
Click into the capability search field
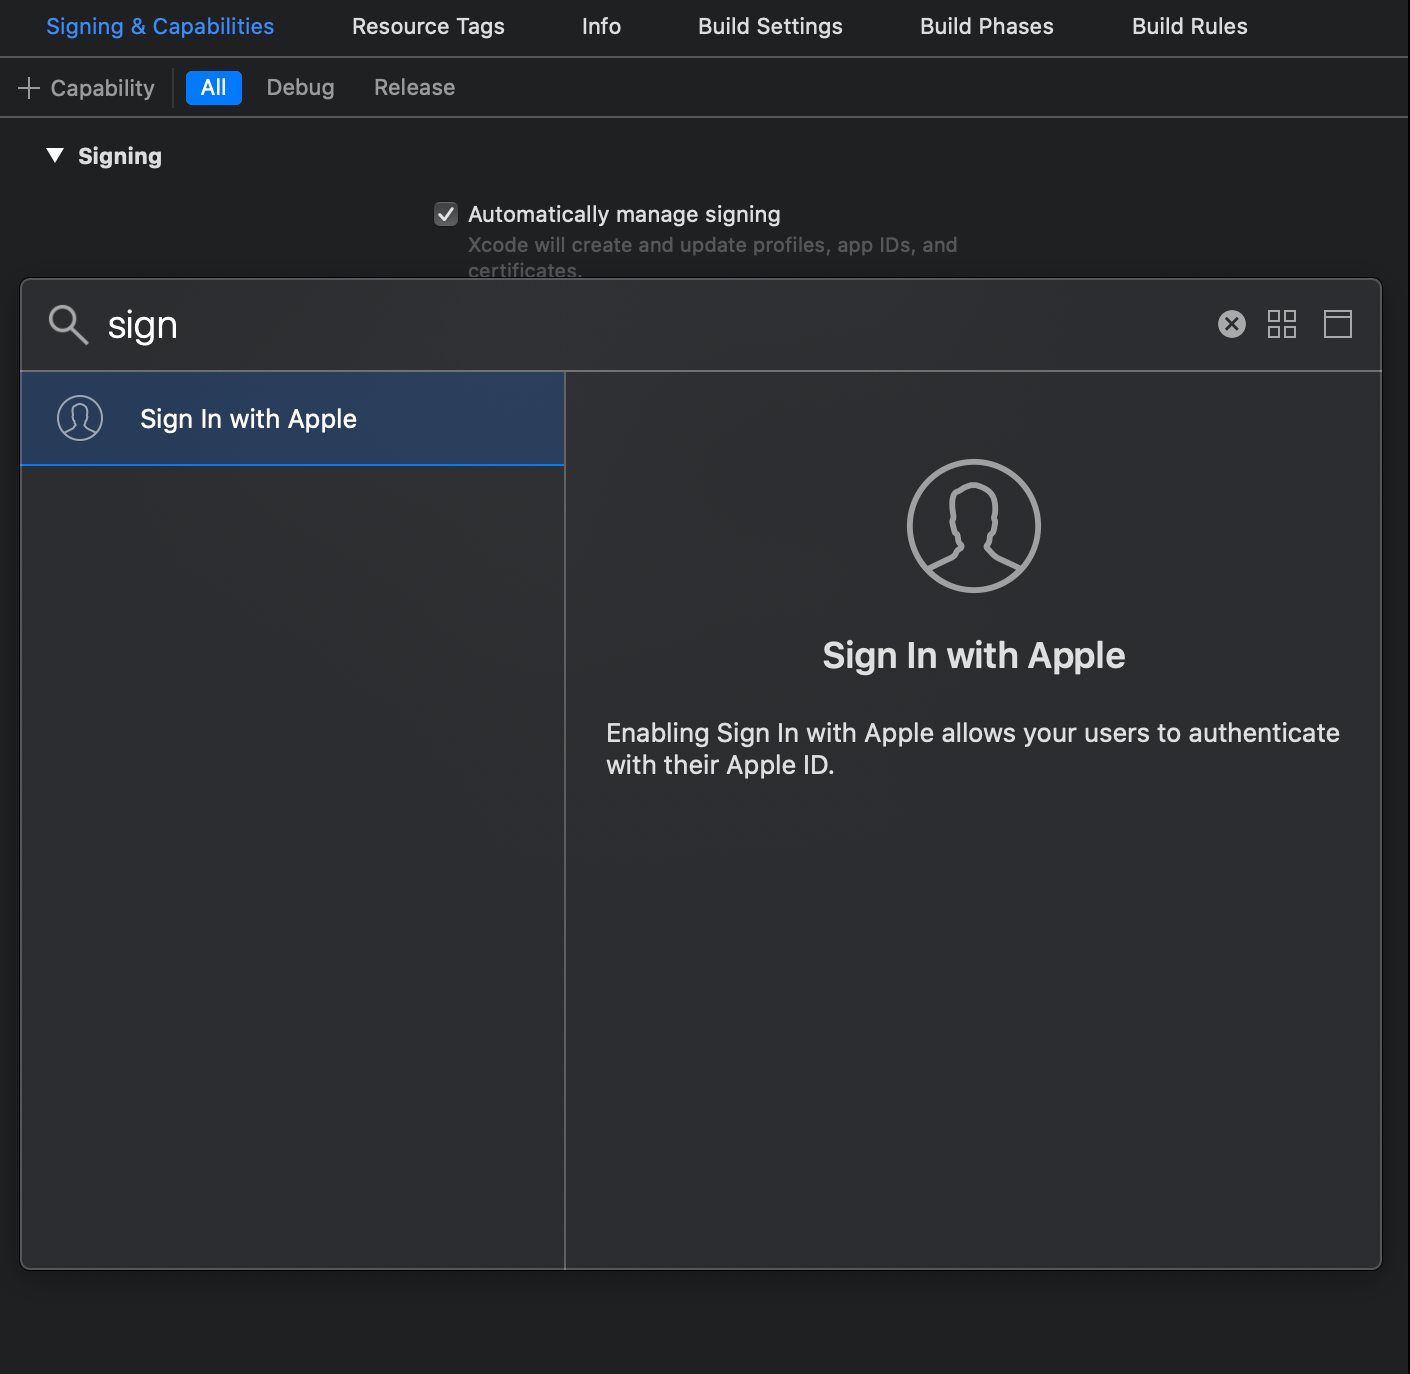650,325
